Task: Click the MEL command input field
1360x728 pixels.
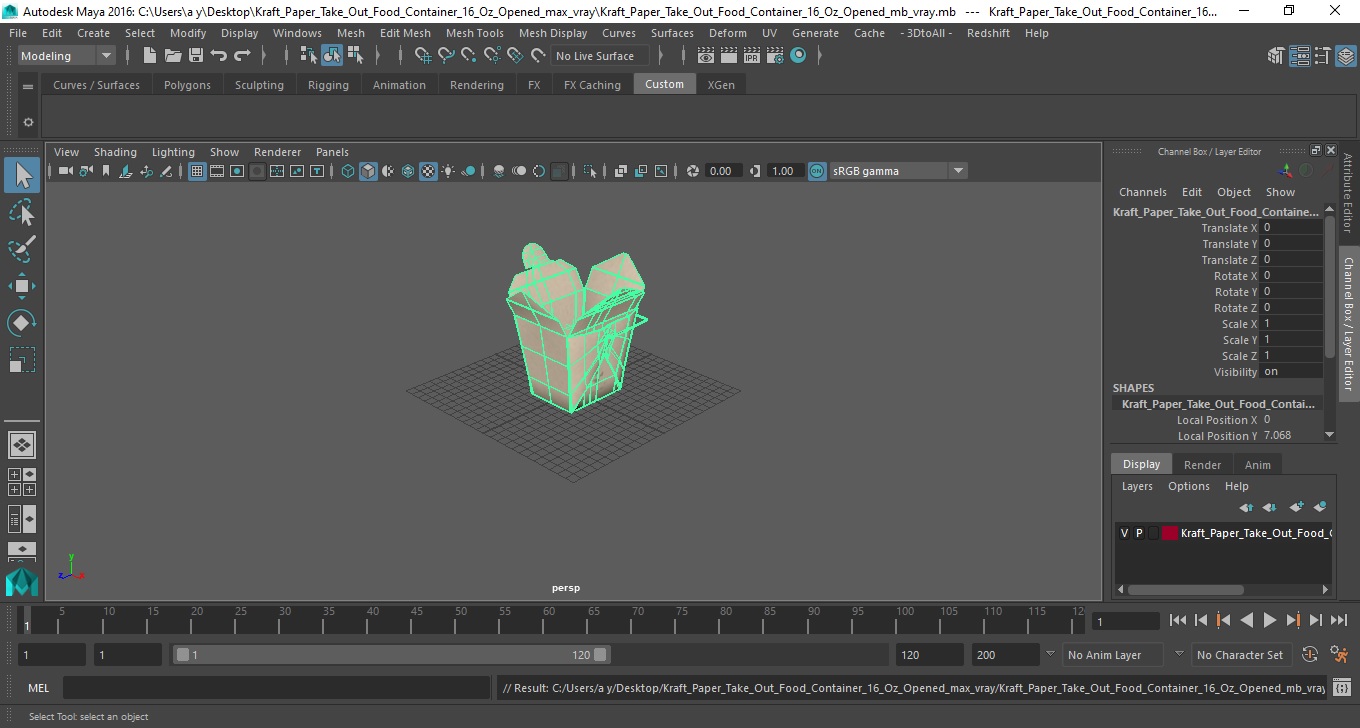Action: pos(276,688)
